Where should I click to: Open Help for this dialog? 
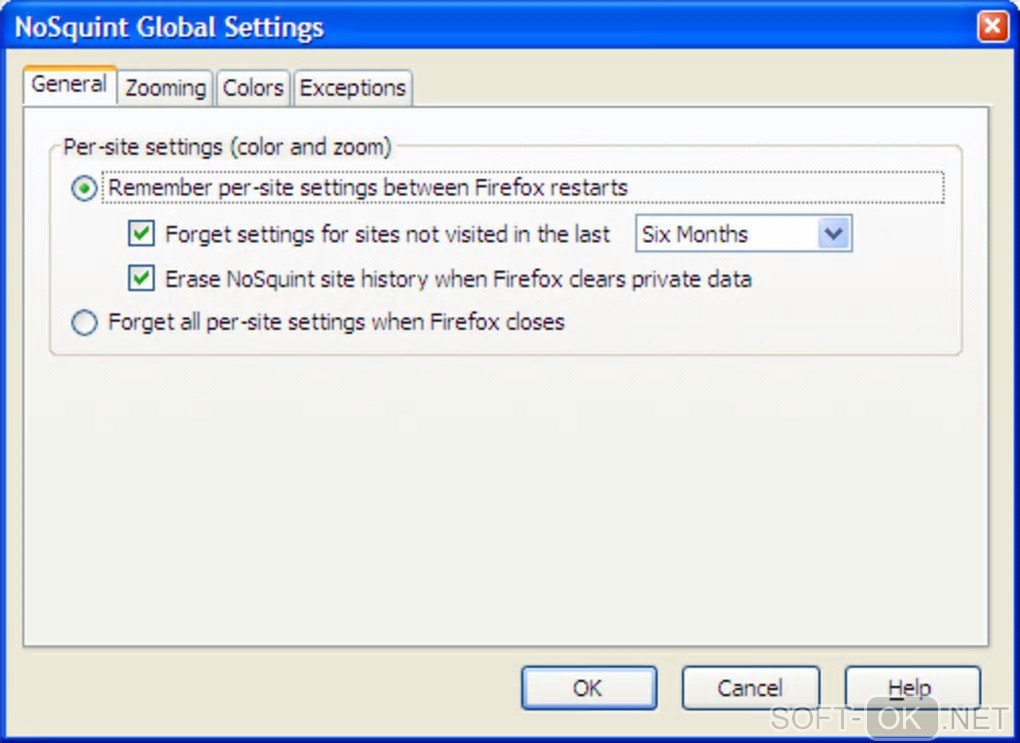coord(911,688)
